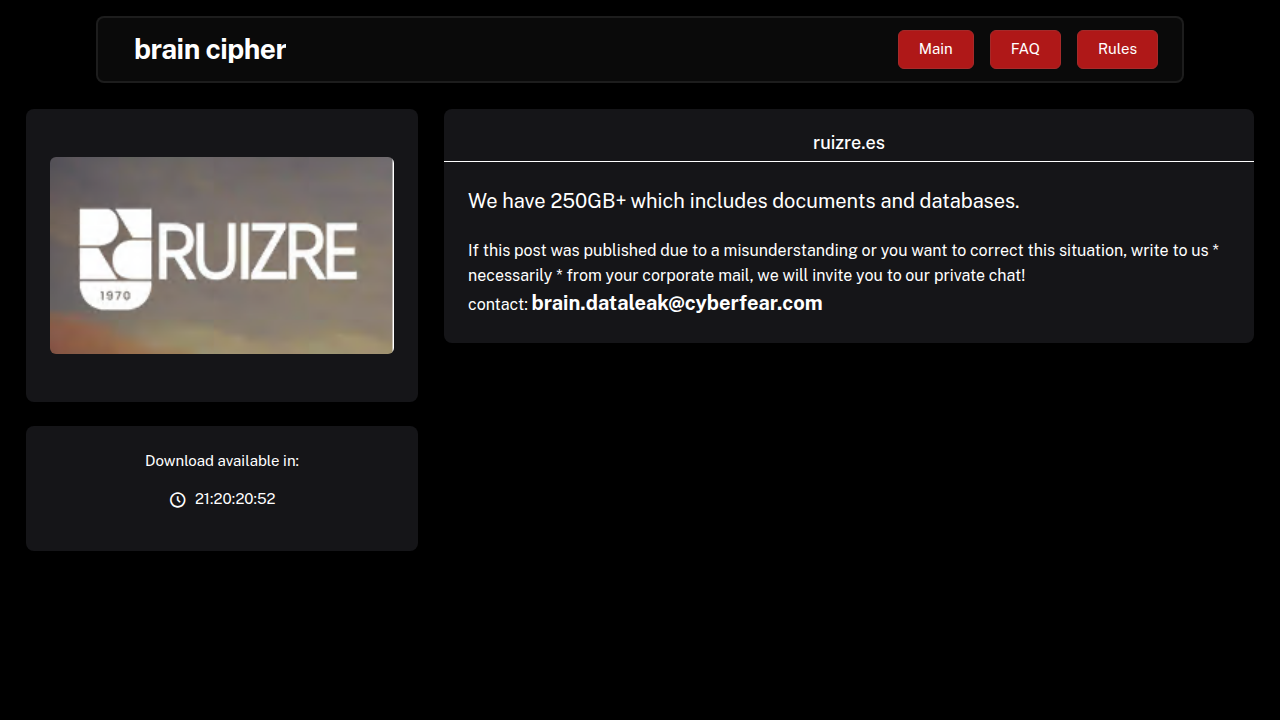Click the clock icon beside the countdown
The image size is (1280, 720).
point(178,500)
